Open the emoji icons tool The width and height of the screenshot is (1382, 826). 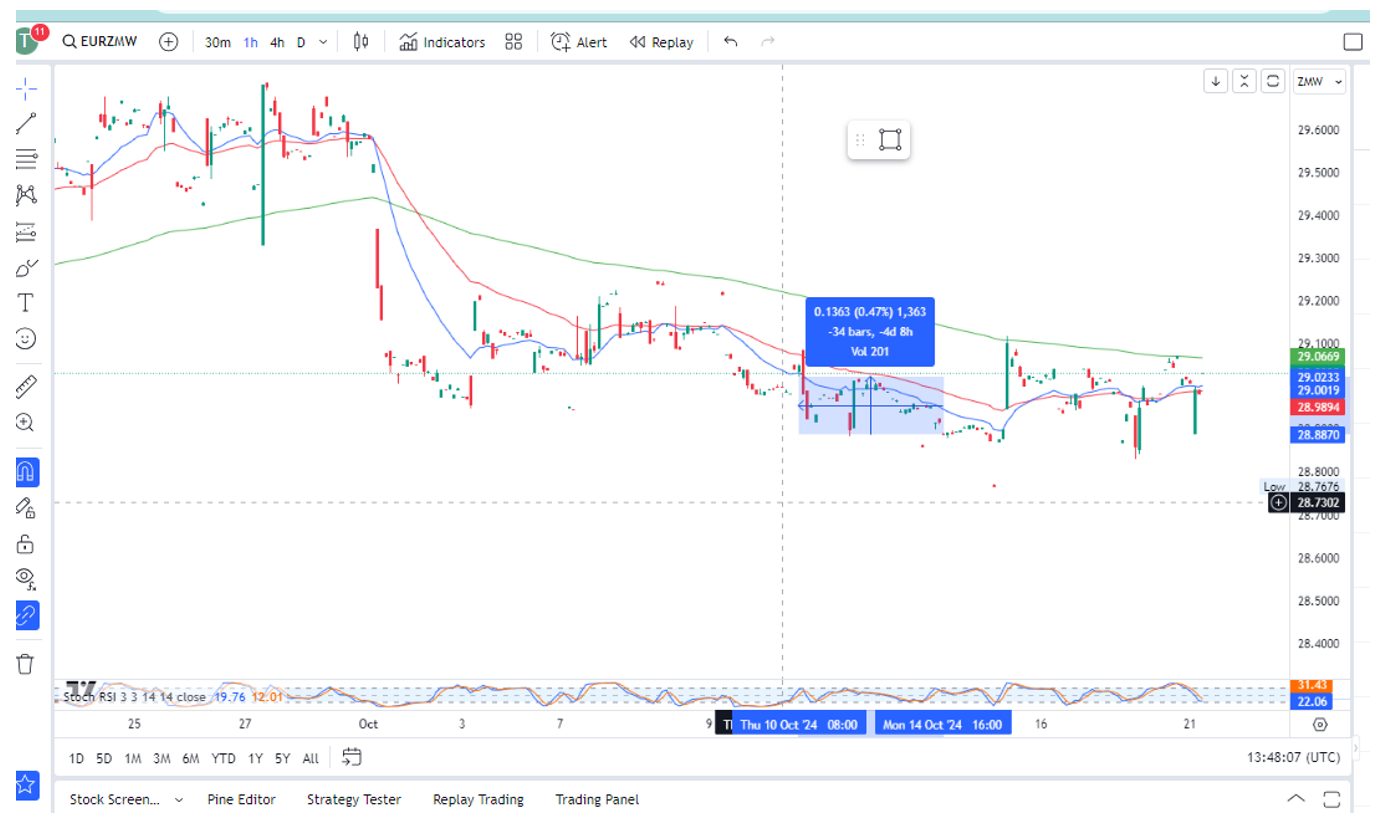[26, 338]
